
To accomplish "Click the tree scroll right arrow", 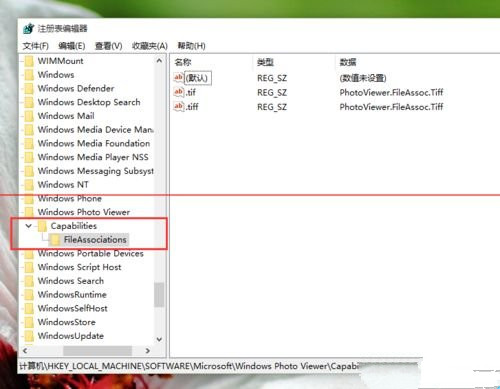I will 147,351.
